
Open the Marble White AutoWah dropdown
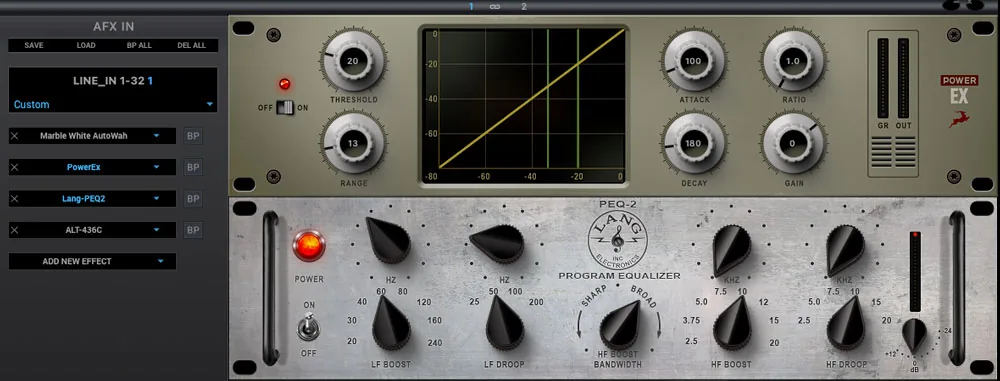(x=156, y=136)
